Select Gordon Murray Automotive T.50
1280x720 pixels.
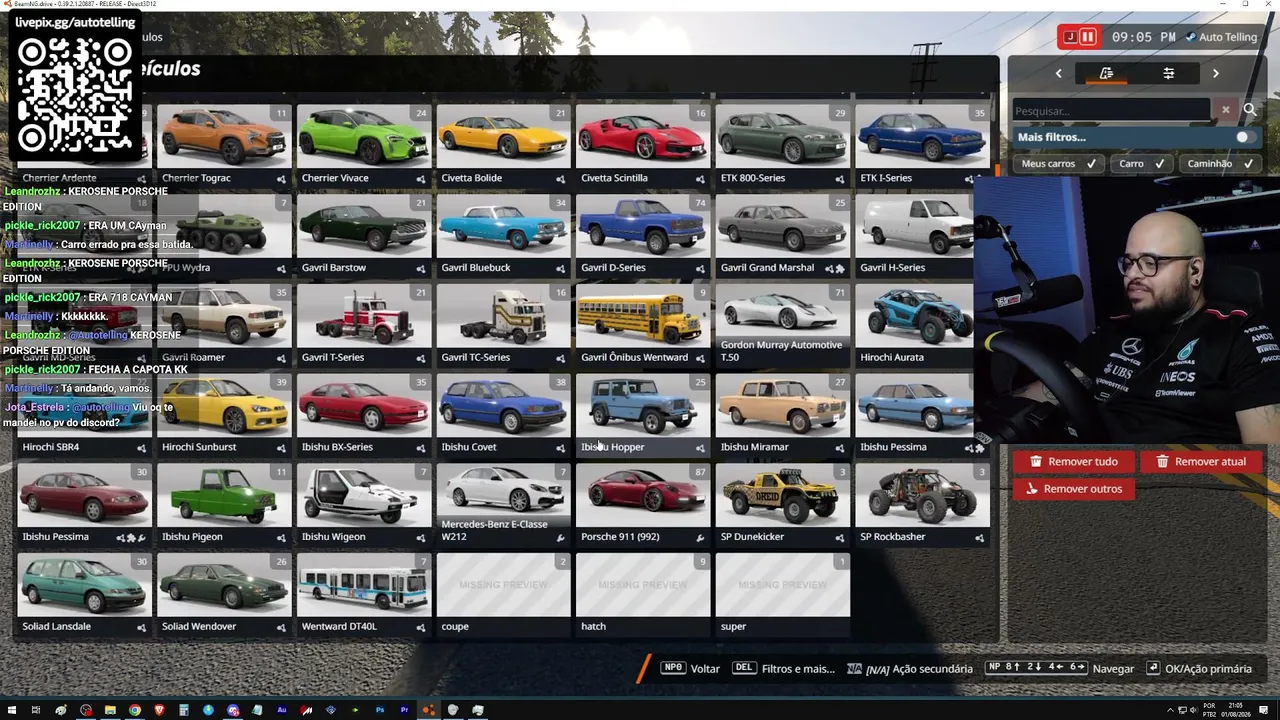(x=783, y=325)
